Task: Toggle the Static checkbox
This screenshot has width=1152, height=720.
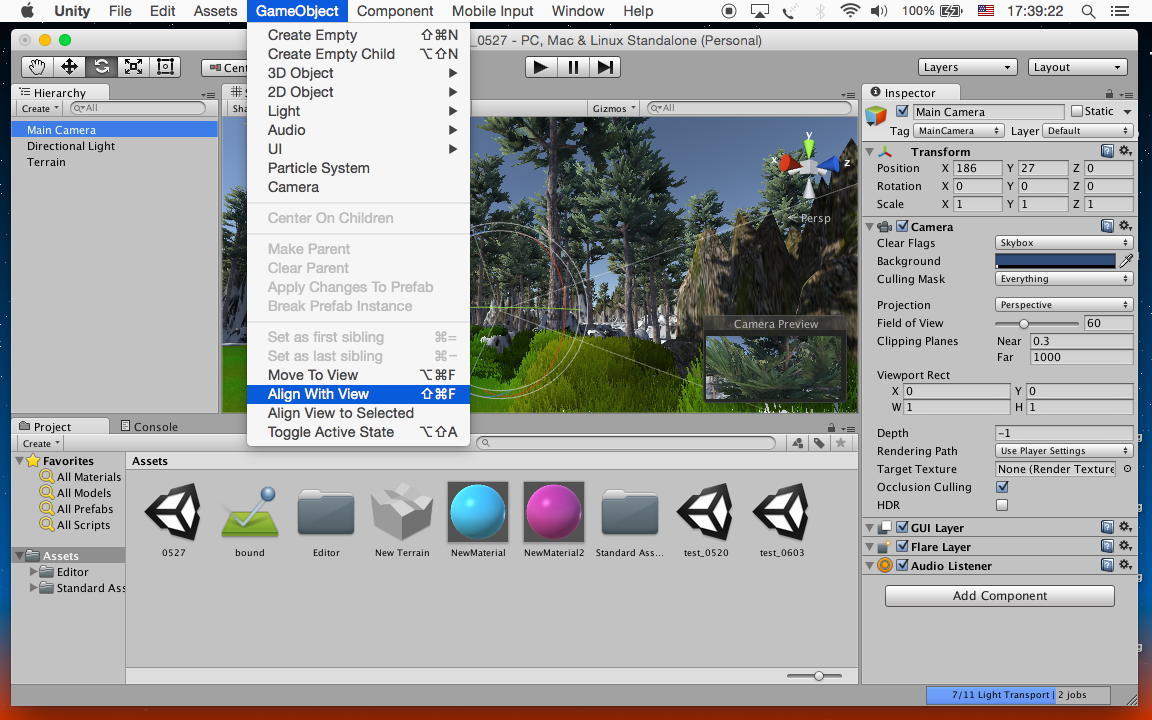Action: (x=1077, y=111)
